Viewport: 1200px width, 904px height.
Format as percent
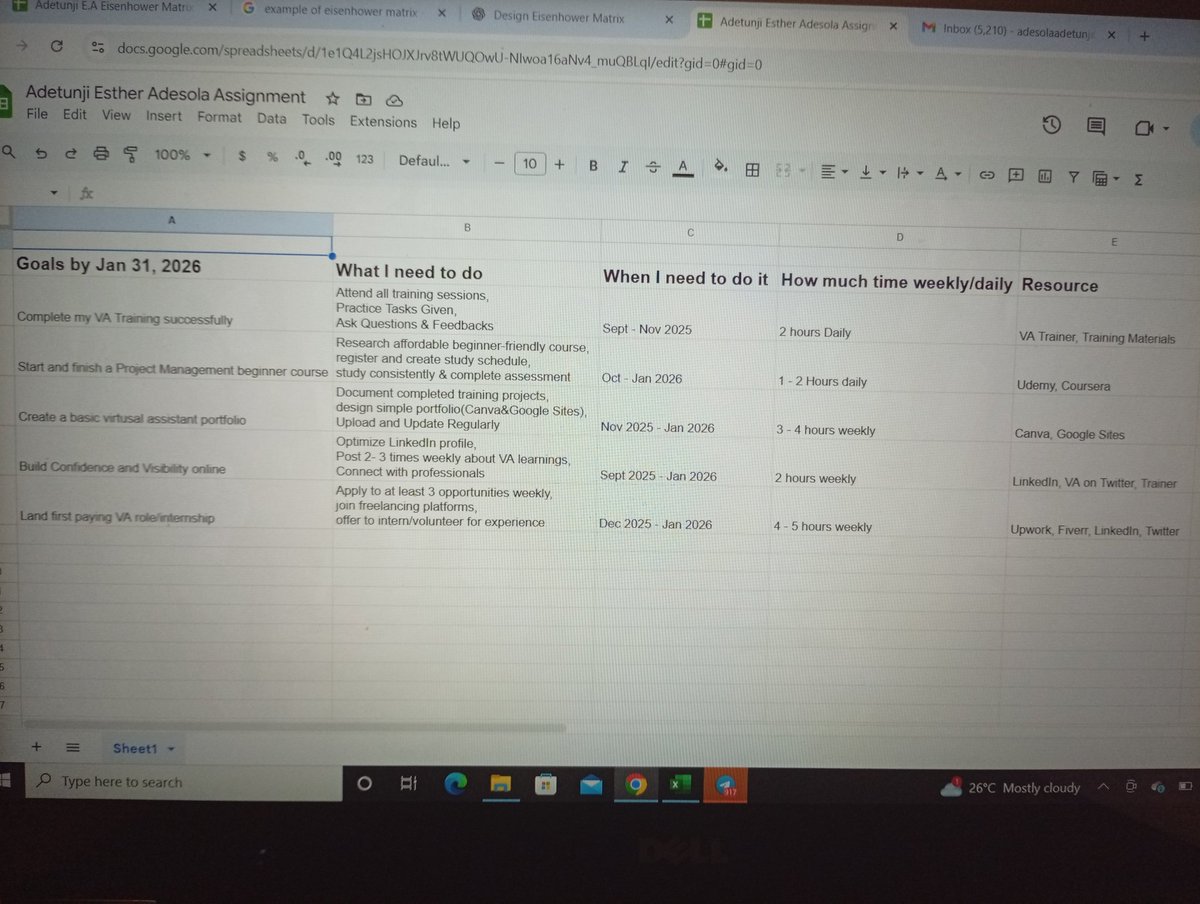click(x=272, y=157)
